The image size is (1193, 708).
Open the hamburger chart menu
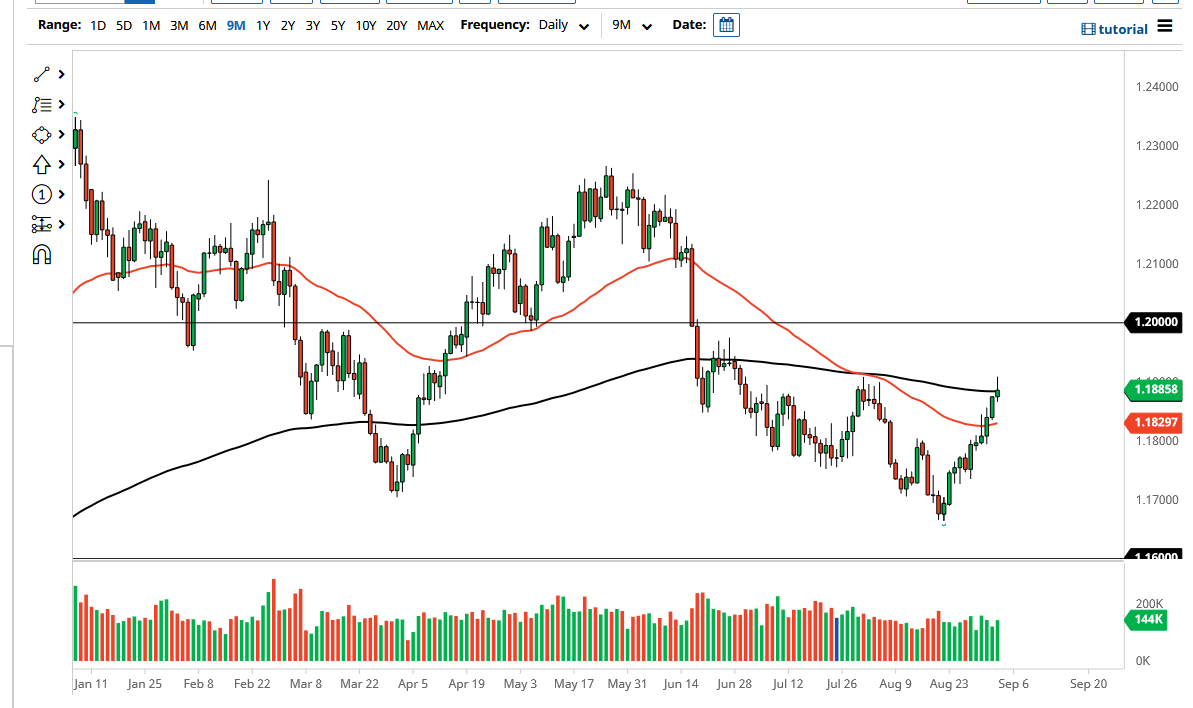click(x=1165, y=26)
